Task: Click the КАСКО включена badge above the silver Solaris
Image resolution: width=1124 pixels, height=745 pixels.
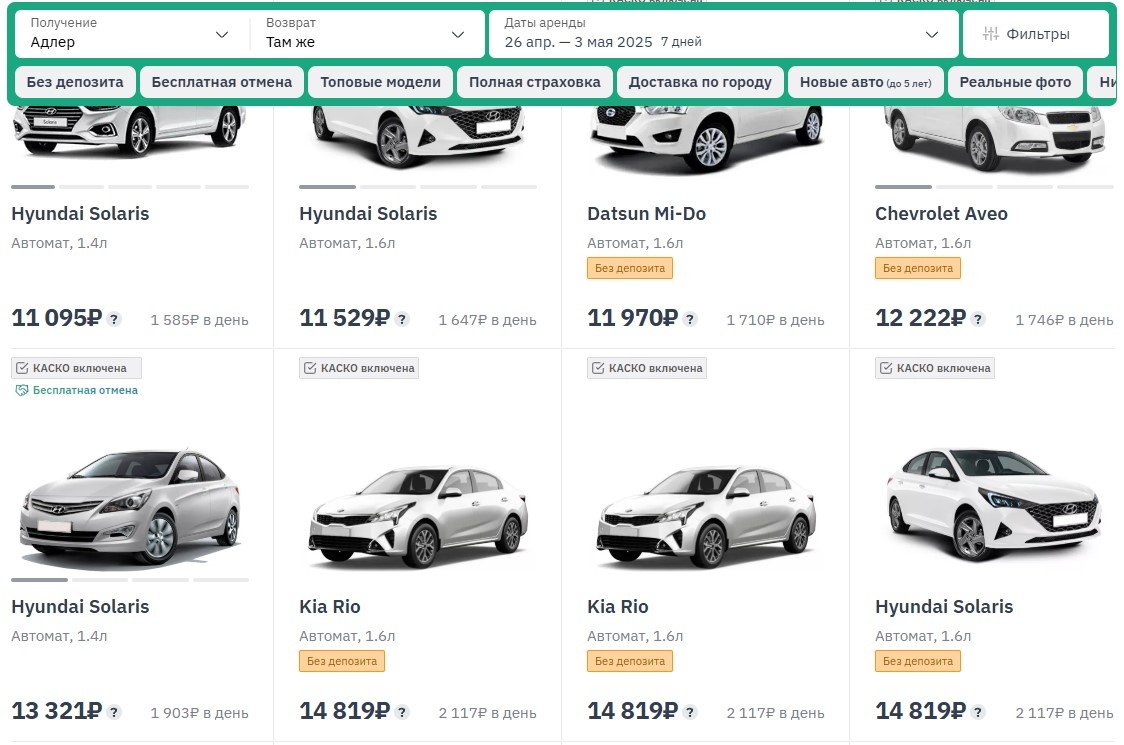Action: tap(76, 368)
